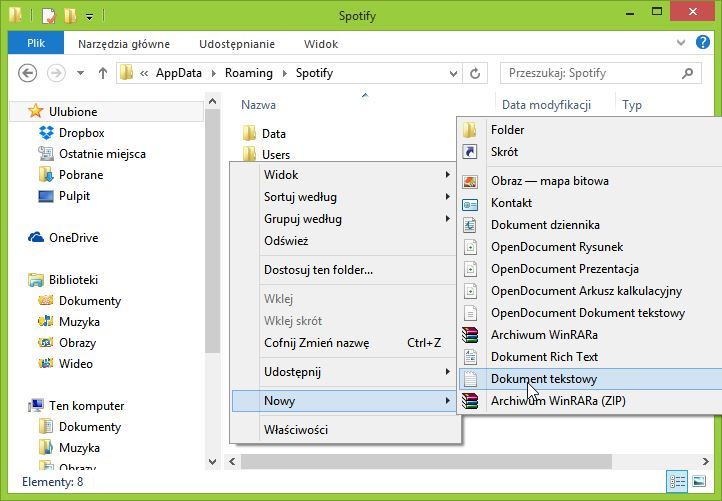Open Właściwości from context menu
This screenshot has width=722, height=501.
point(344,430)
